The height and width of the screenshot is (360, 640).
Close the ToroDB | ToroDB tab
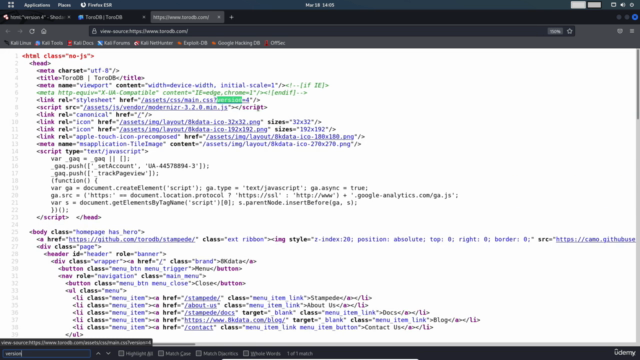(144, 17)
